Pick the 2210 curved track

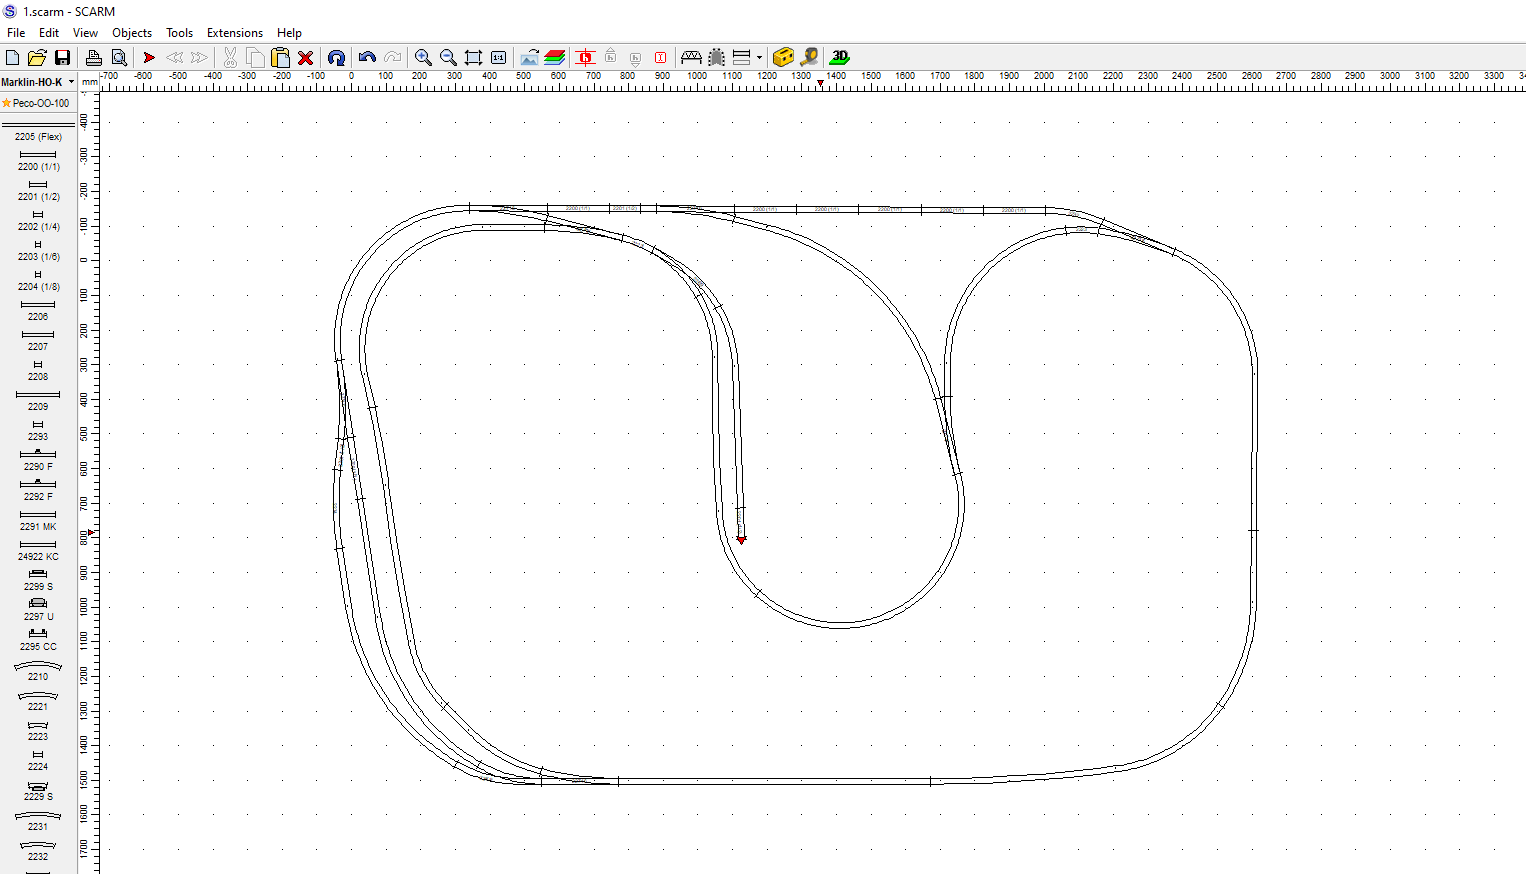click(38, 670)
